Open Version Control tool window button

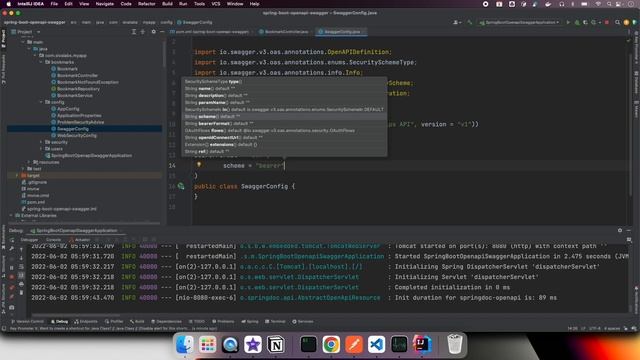pyautogui.click(x=27, y=322)
